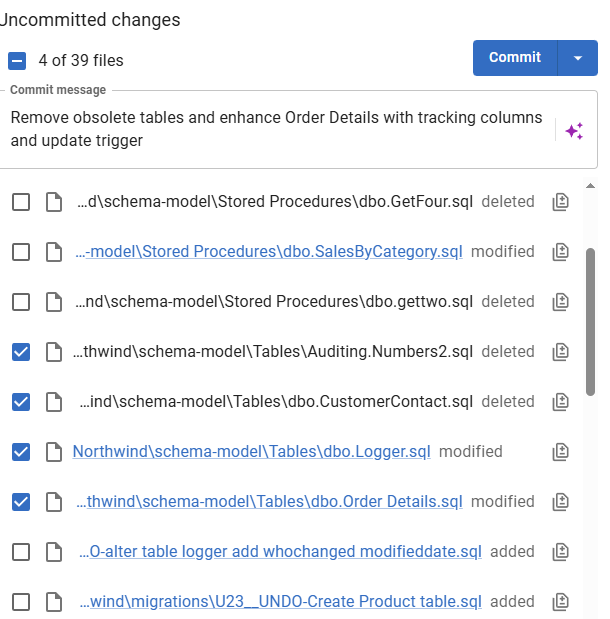Open diff icon for dbo.SalesByCategory.sql row
The height and width of the screenshot is (619, 610).
[x=560, y=252]
